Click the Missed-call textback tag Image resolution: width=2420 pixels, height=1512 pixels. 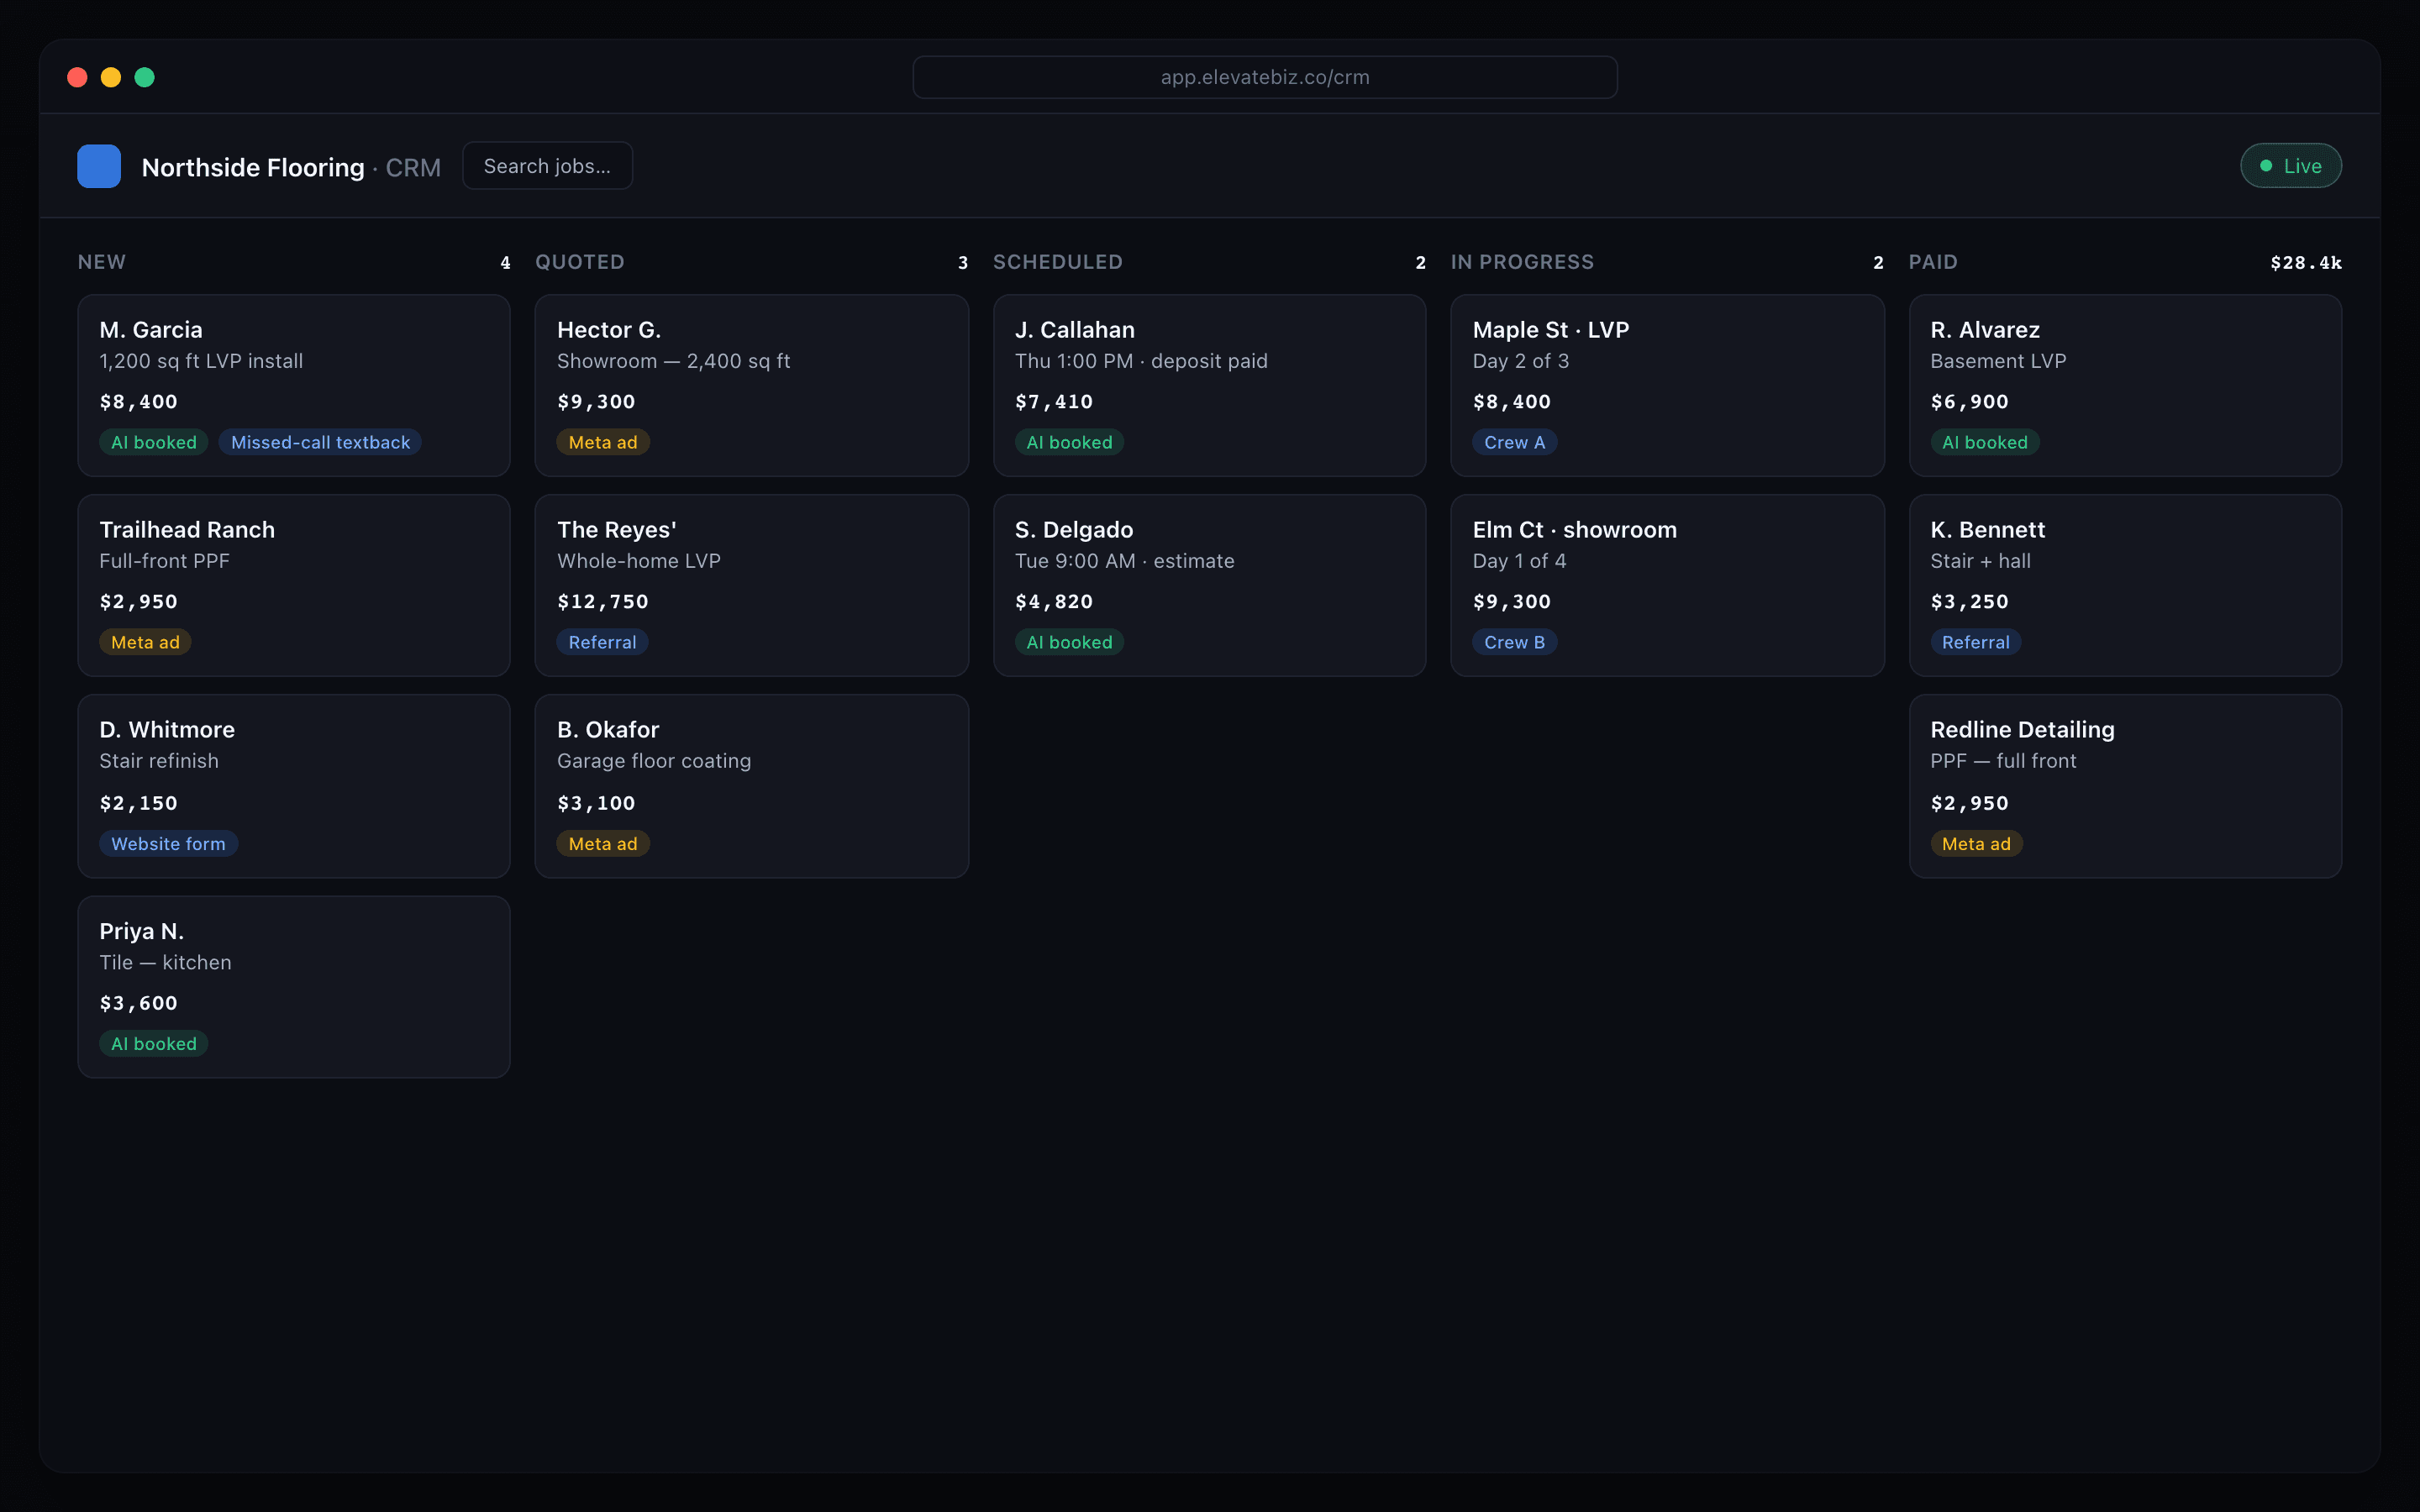(x=320, y=442)
